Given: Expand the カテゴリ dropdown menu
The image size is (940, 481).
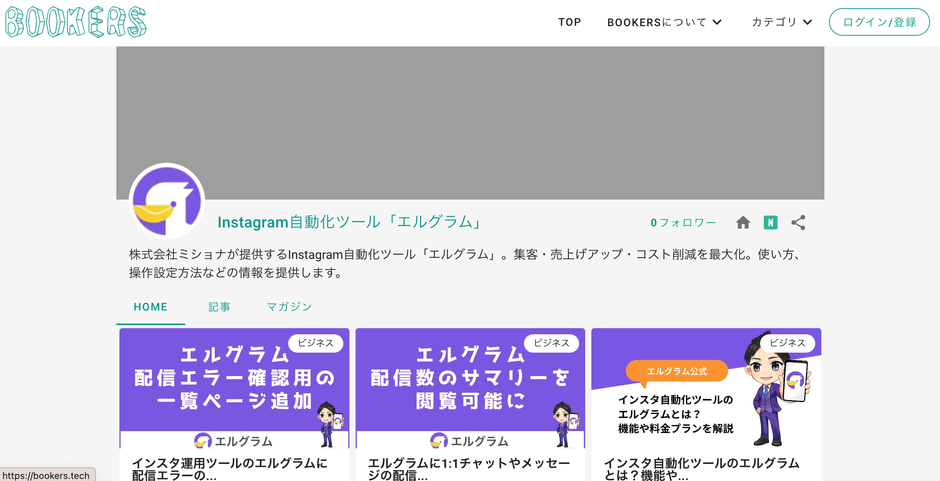Looking at the screenshot, I should (782, 22).
